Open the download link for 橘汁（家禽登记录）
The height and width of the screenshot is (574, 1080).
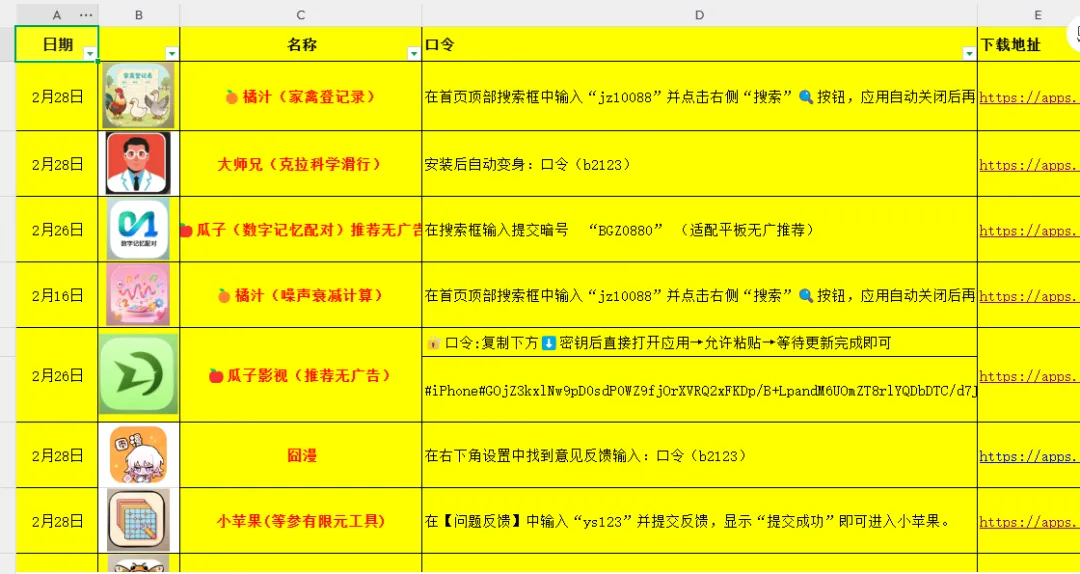[1029, 97]
